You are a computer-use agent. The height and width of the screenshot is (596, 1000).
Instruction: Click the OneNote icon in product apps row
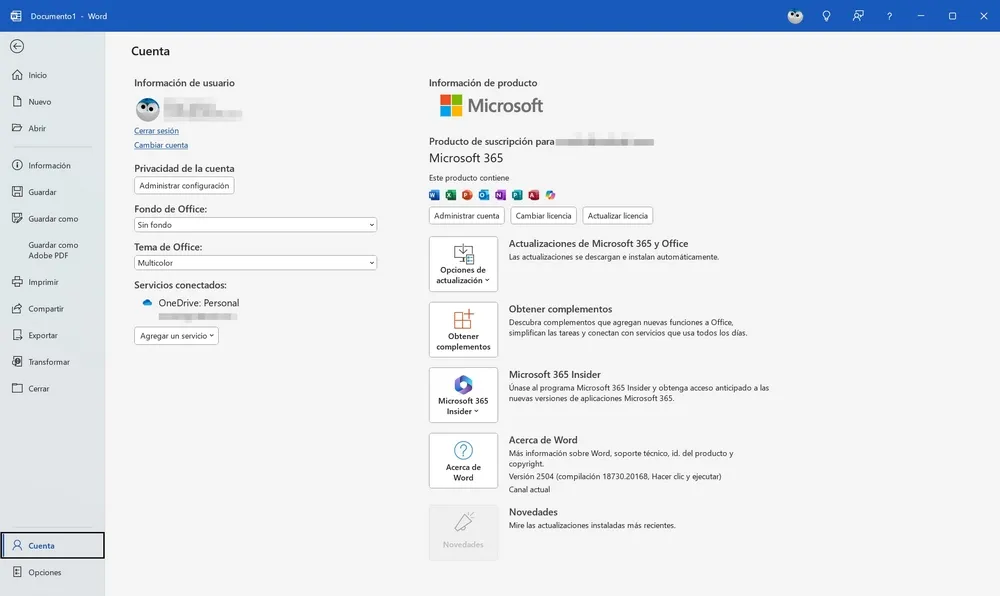coord(501,195)
